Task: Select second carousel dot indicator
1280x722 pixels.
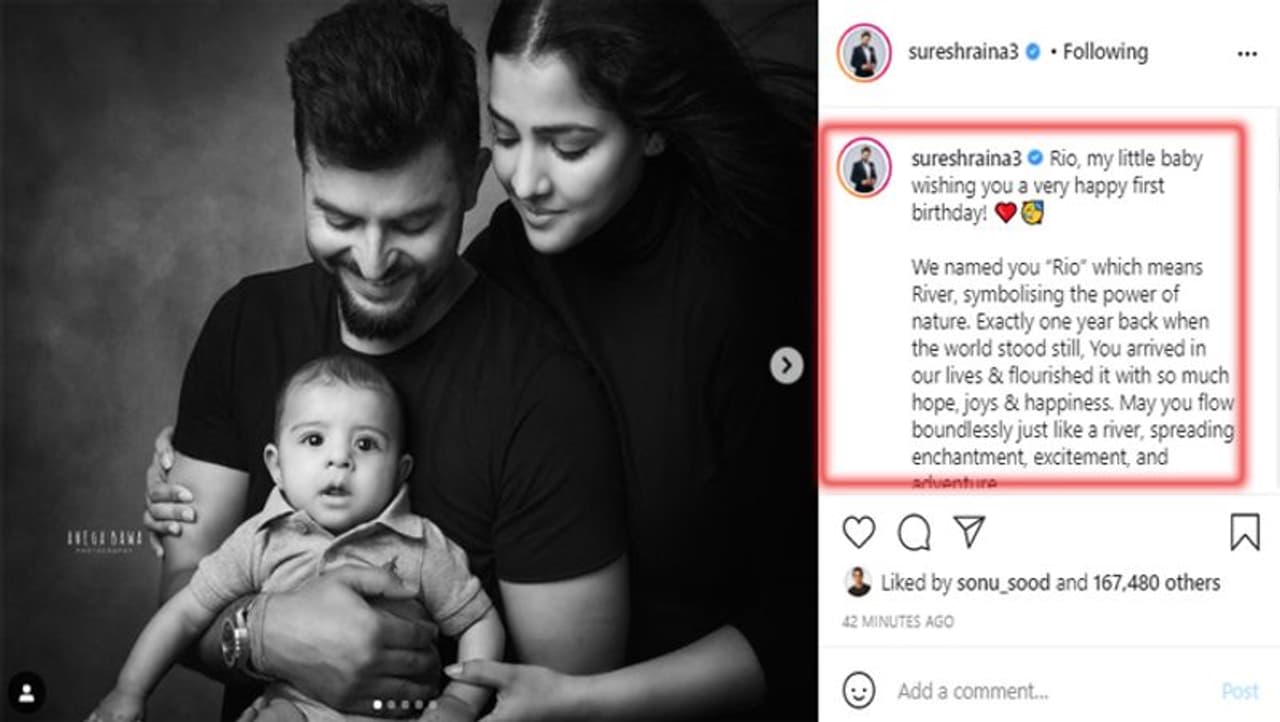Action: [x=391, y=705]
